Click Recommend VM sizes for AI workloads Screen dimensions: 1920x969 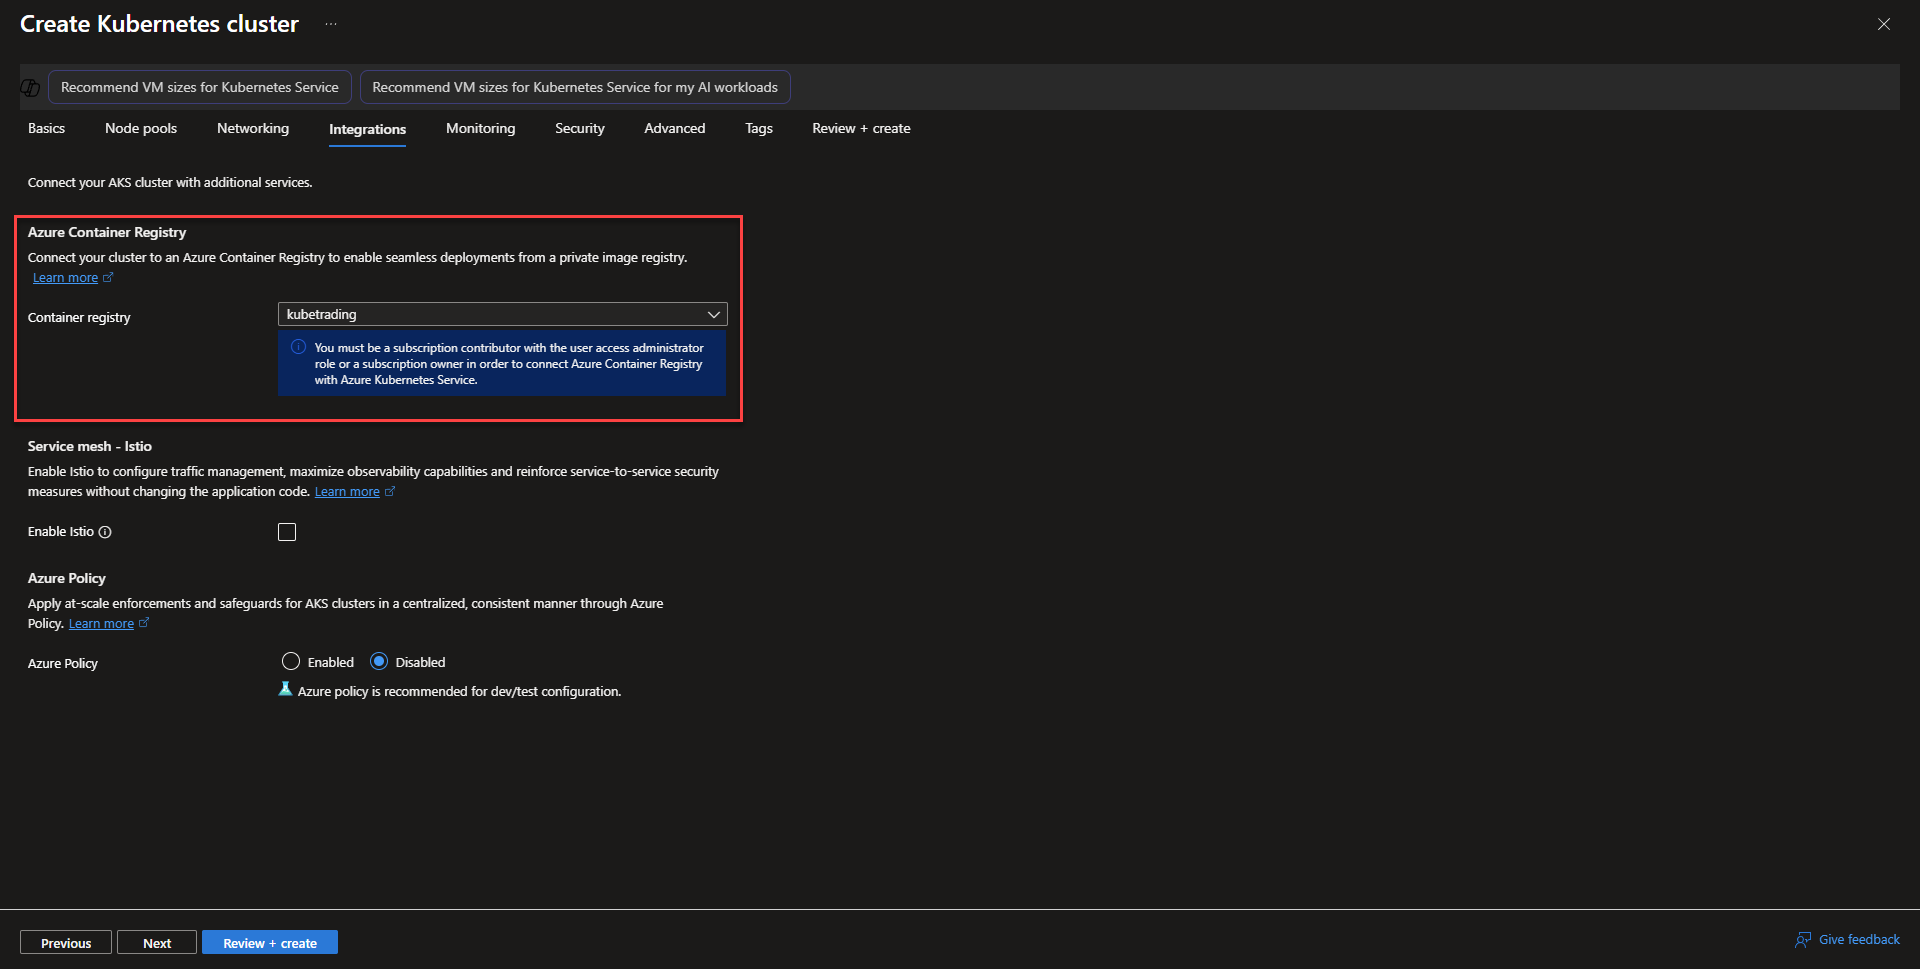click(575, 88)
